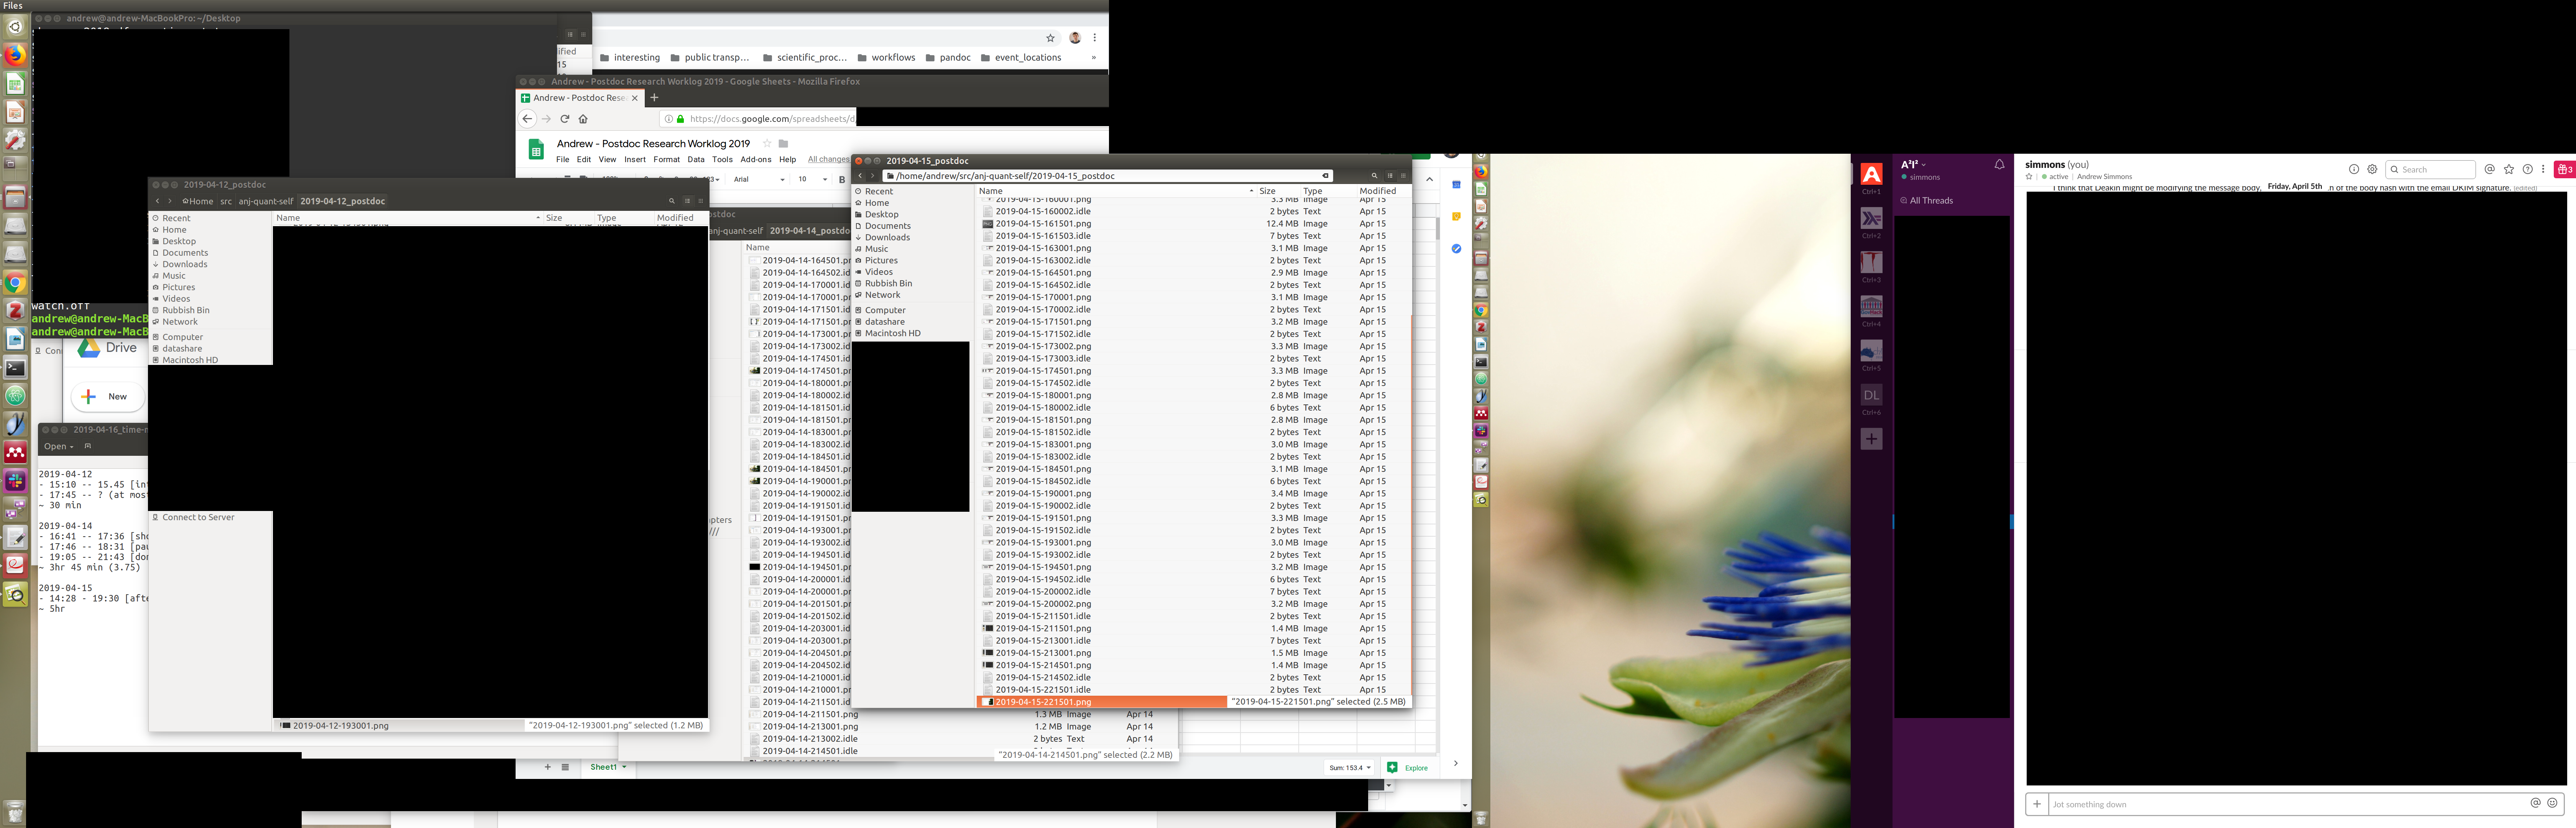Clear the file manager location path field

coord(1325,176)
